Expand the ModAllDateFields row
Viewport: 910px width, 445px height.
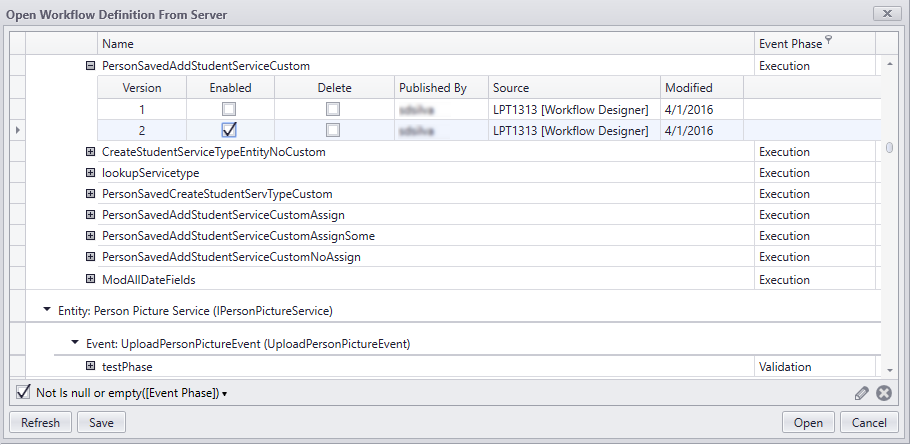coord(90,279)
